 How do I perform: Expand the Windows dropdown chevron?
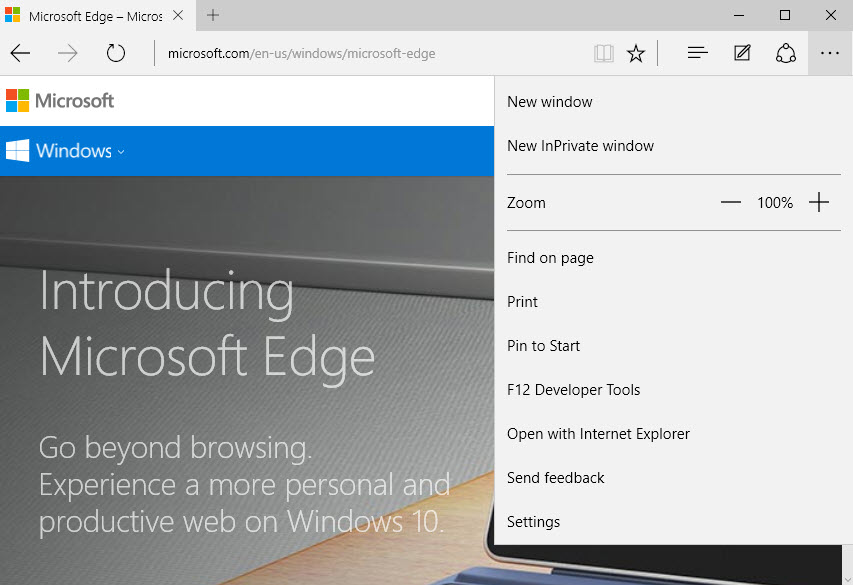[x=121, y=152]
